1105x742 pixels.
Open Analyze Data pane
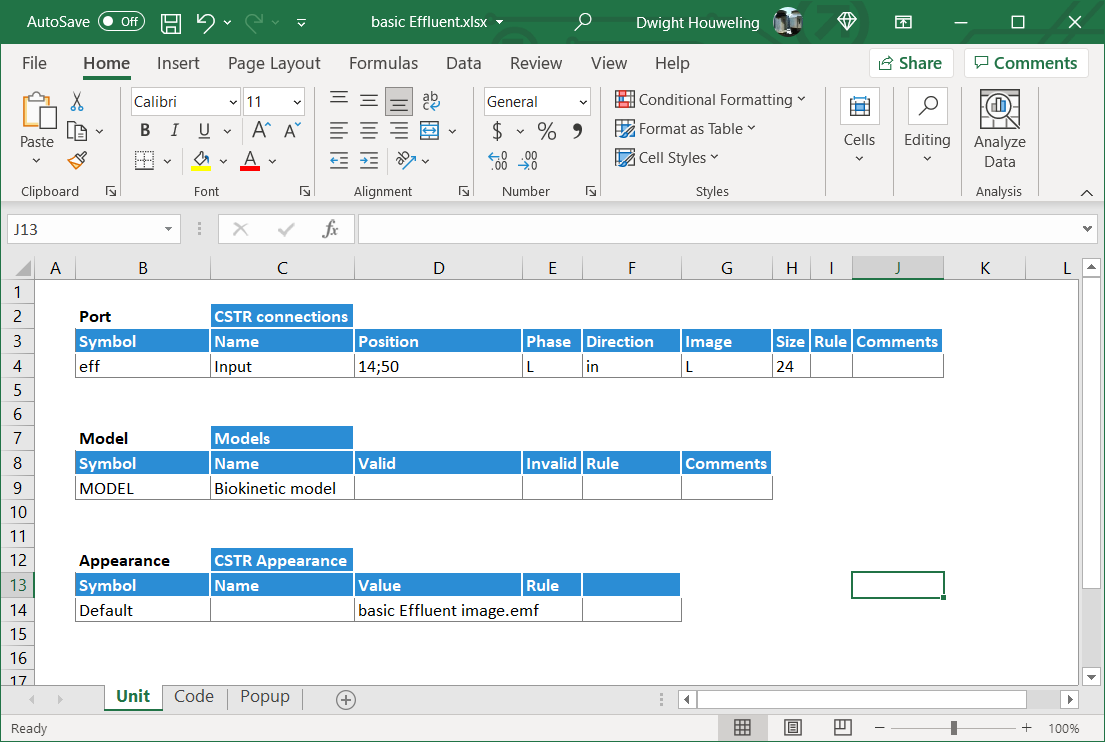pyautogui.click(x=999, y=130)
